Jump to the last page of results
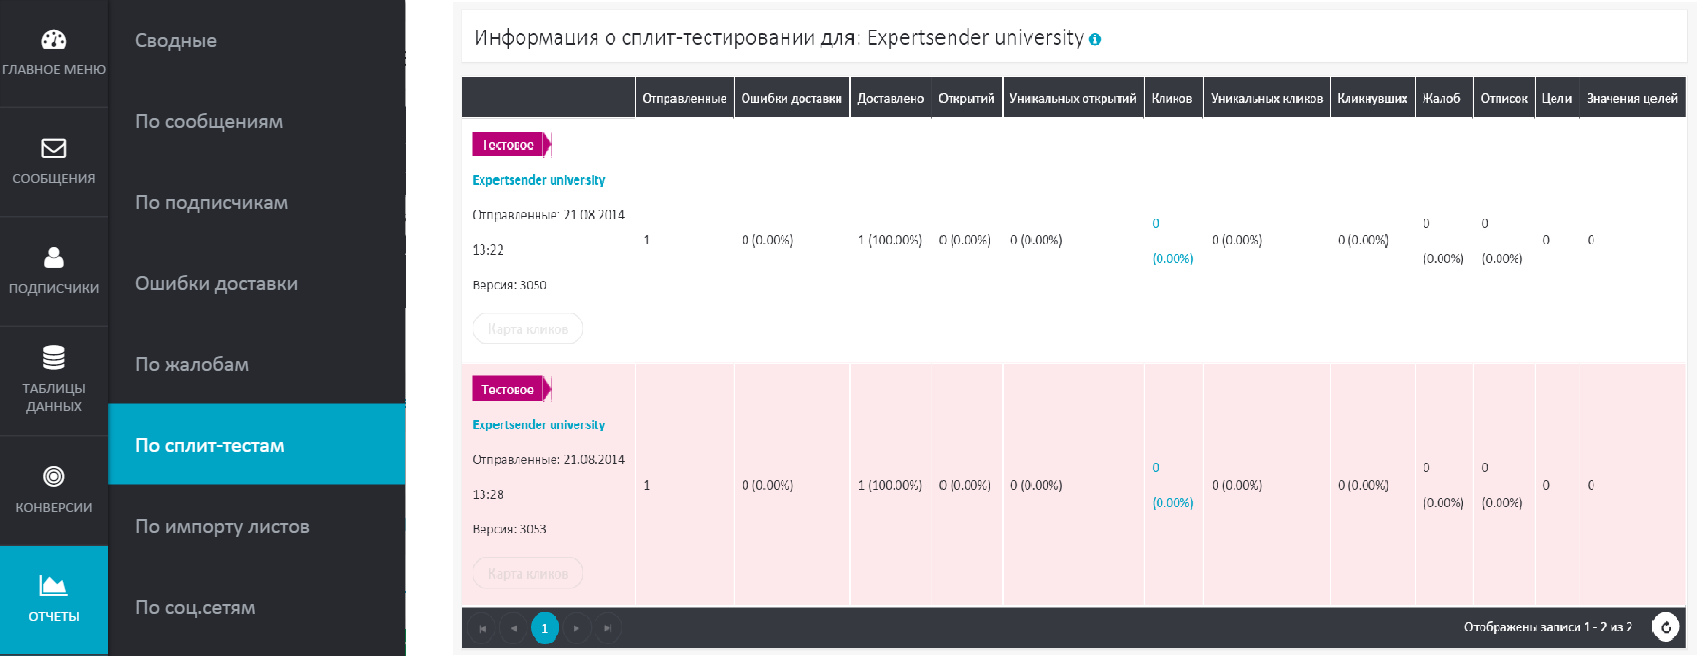Viewport: 1699px width, 656px height. (x=607, y=628)
